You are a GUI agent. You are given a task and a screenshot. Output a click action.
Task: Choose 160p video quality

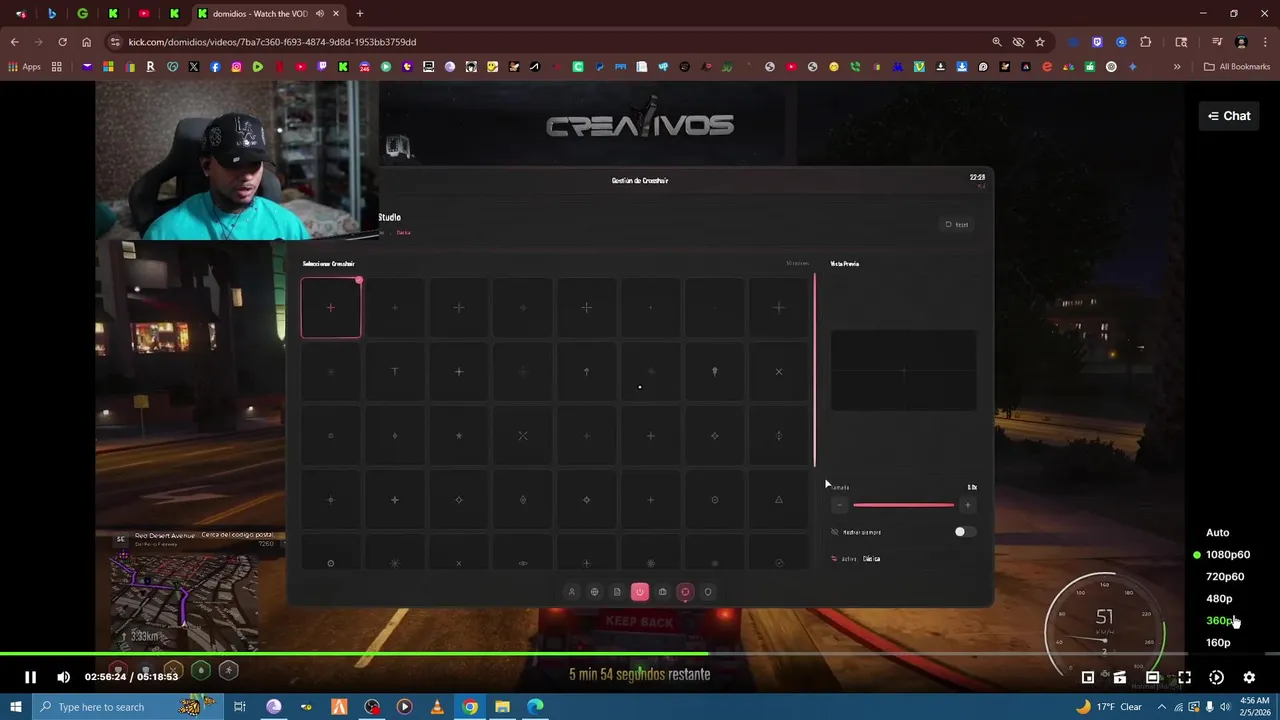coord(1218,643)
